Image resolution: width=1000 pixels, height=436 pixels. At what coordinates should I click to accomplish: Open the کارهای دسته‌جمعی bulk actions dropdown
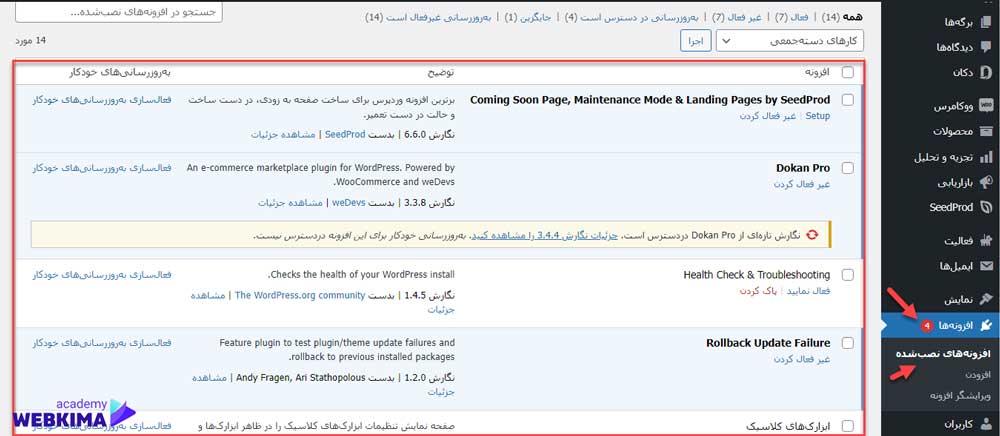pyautogui.click(x=790, y=41)
